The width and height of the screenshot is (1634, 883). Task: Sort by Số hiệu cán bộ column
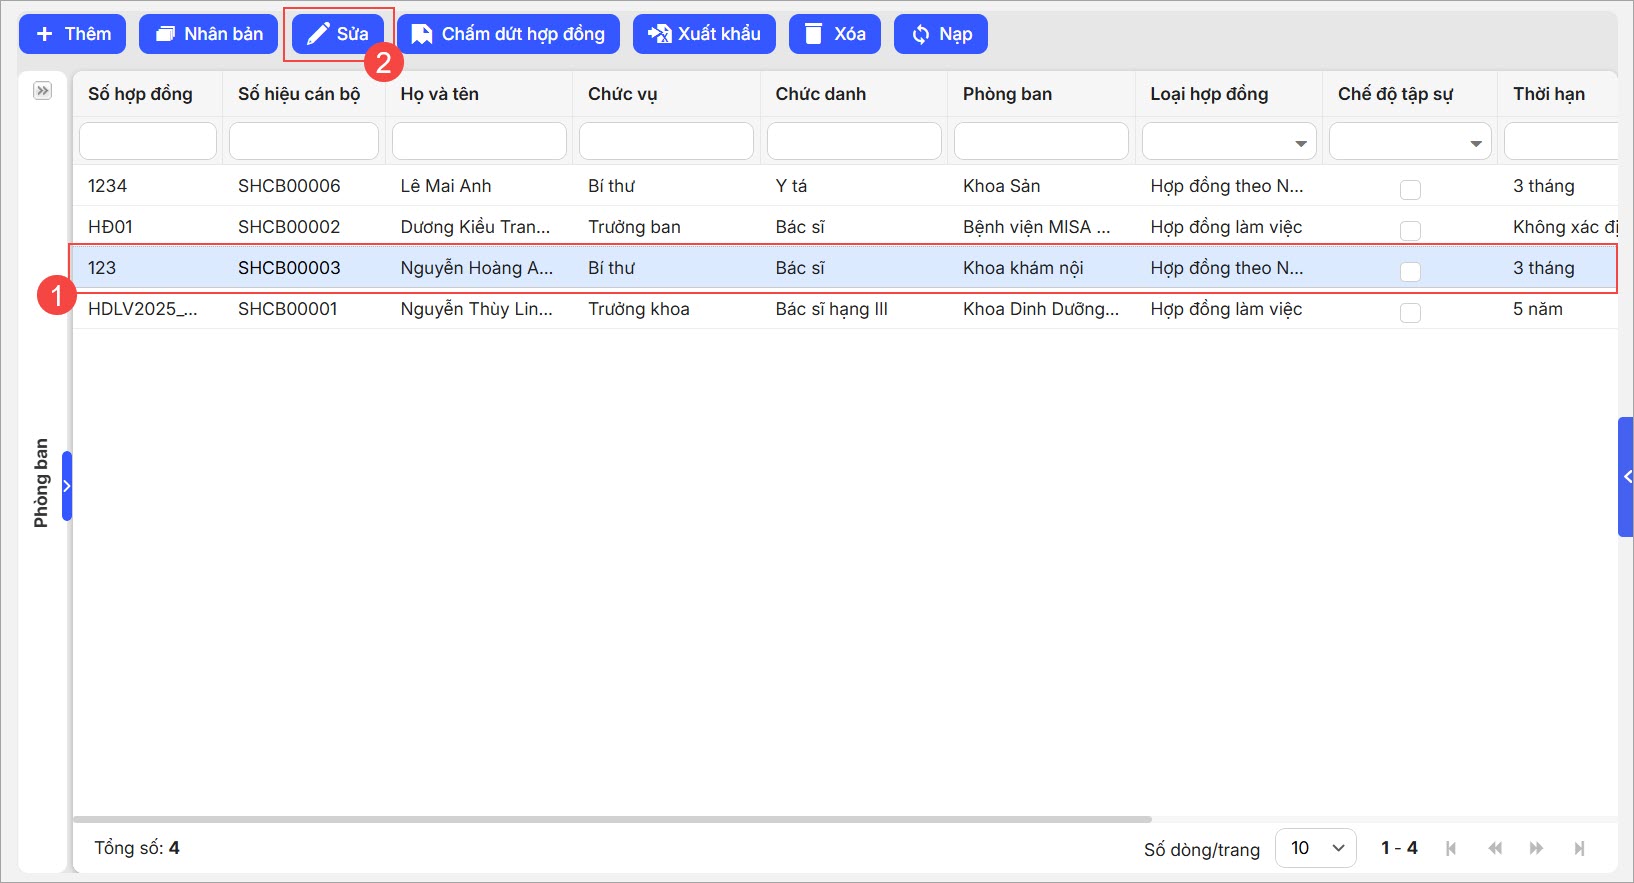click(299, 94)
